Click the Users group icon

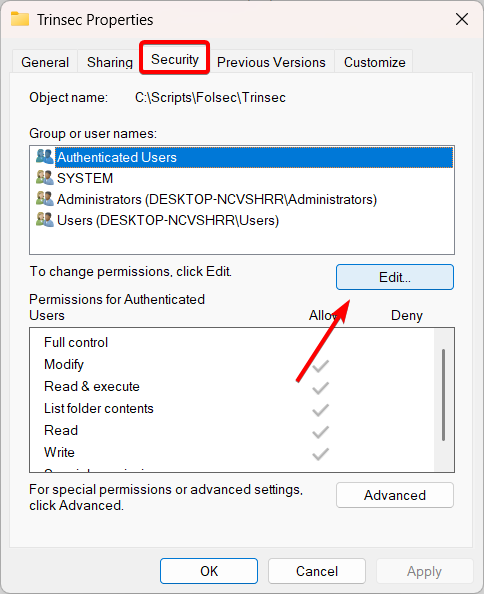coord(45,219)
